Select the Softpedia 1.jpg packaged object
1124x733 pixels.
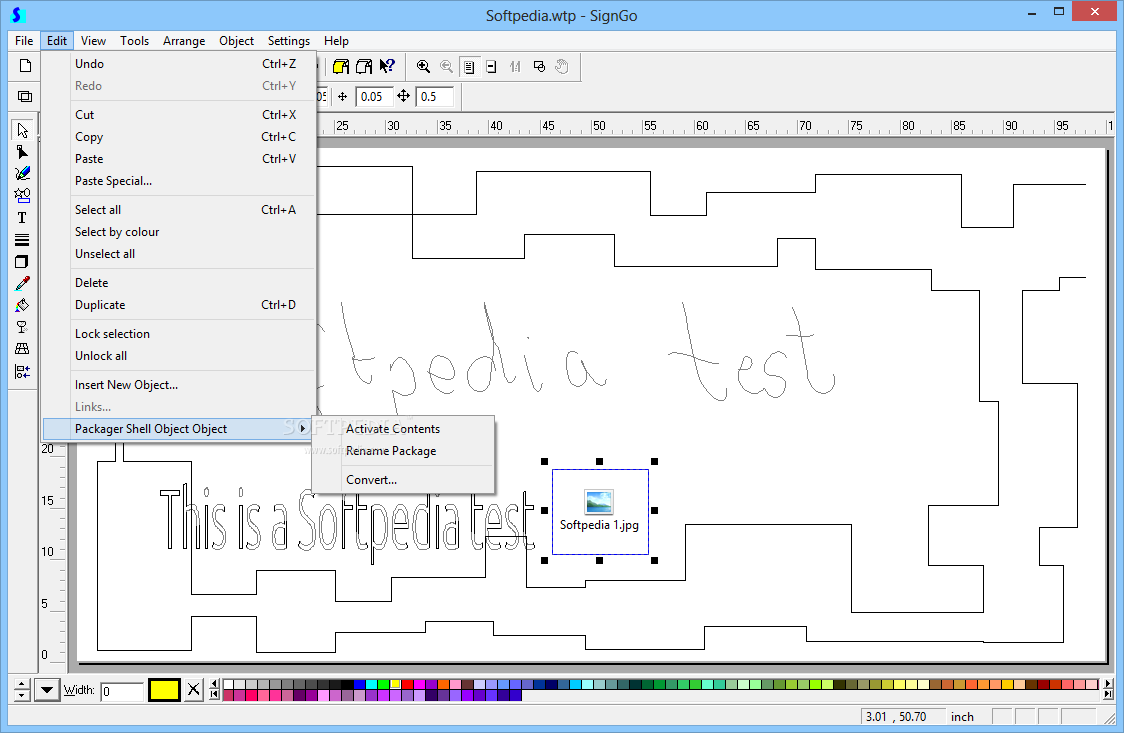click(x=600, y=512)
